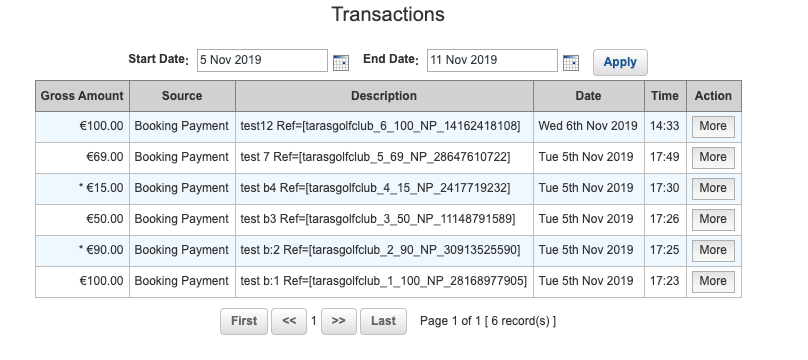Click the Time column header
The image size is (808, 360).
click(665, 96)
